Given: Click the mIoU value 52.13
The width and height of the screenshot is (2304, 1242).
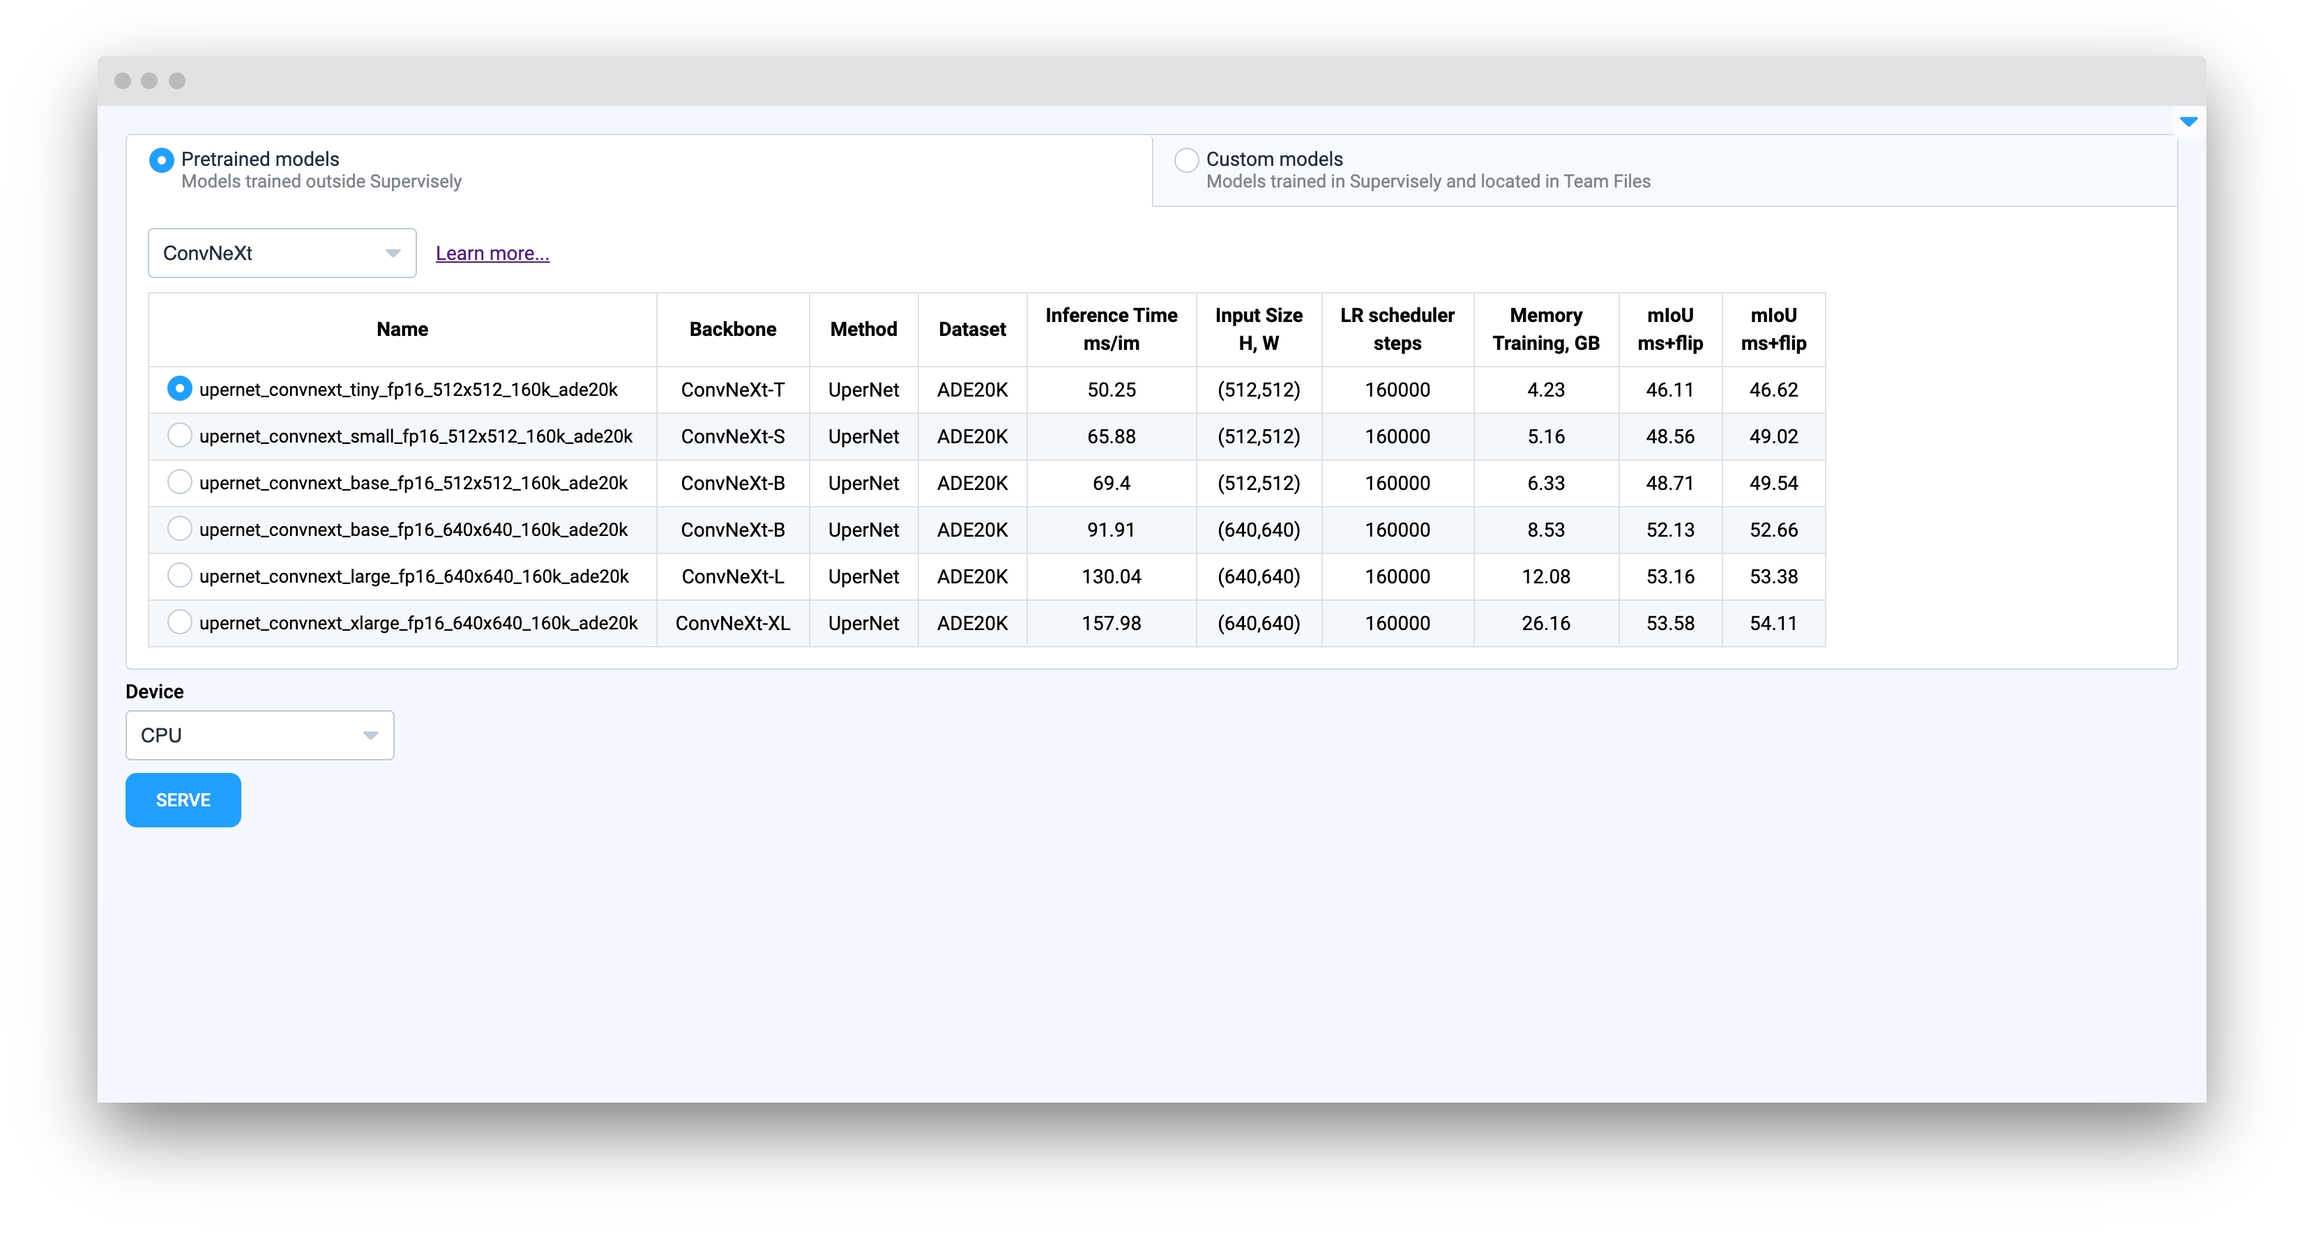Looking at the screenshot, I should [1670, 530].
